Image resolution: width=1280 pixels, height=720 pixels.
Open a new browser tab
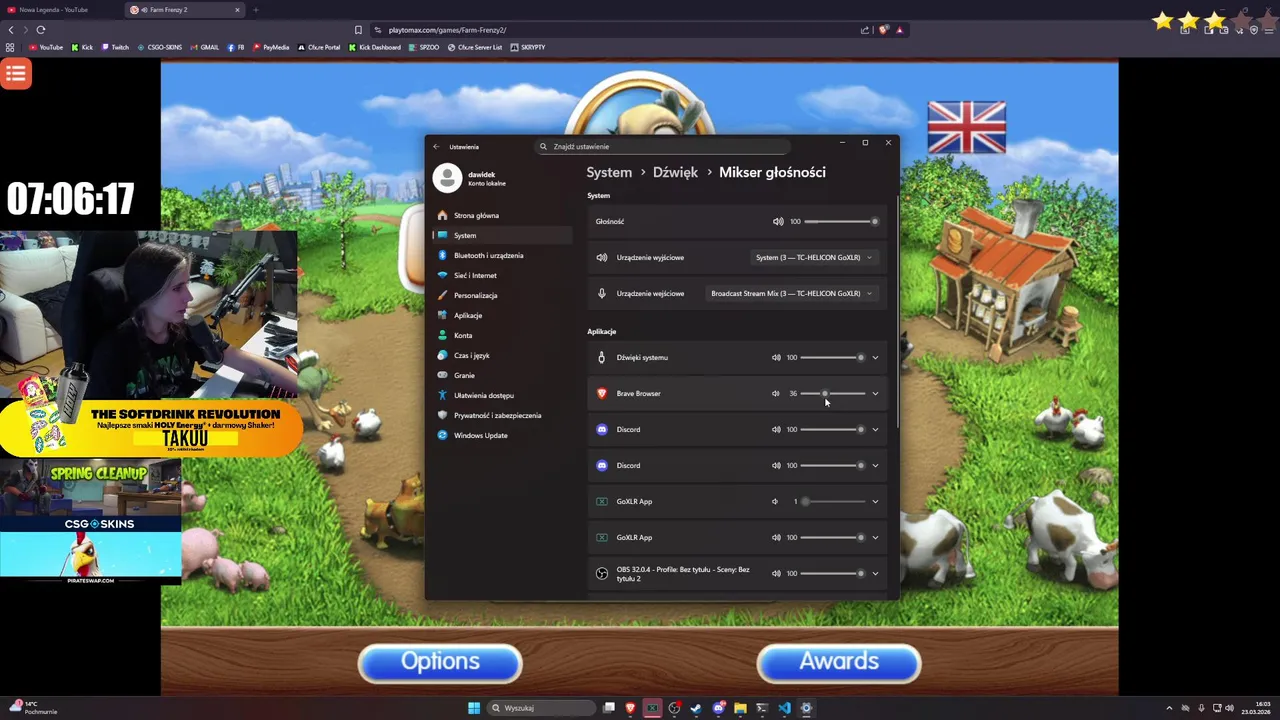(255, 10)
